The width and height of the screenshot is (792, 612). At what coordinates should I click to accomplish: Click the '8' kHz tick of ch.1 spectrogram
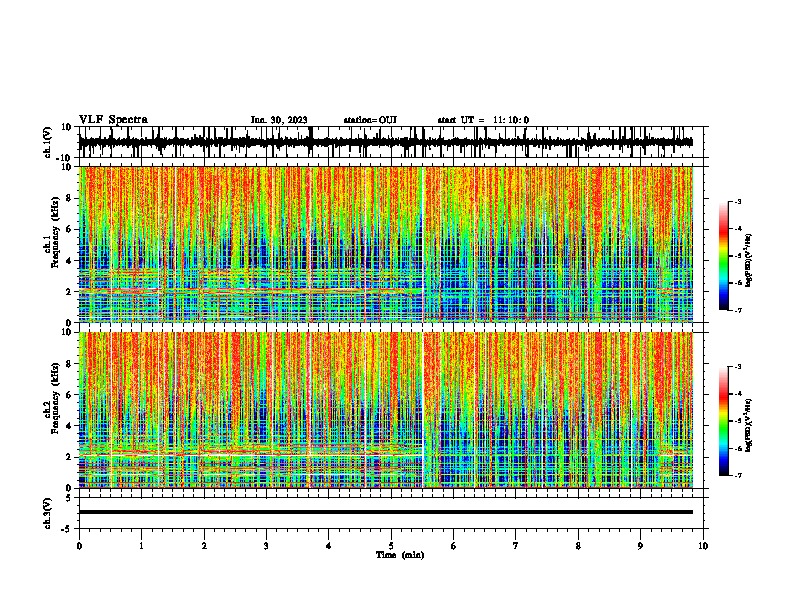tap(69, 198)
